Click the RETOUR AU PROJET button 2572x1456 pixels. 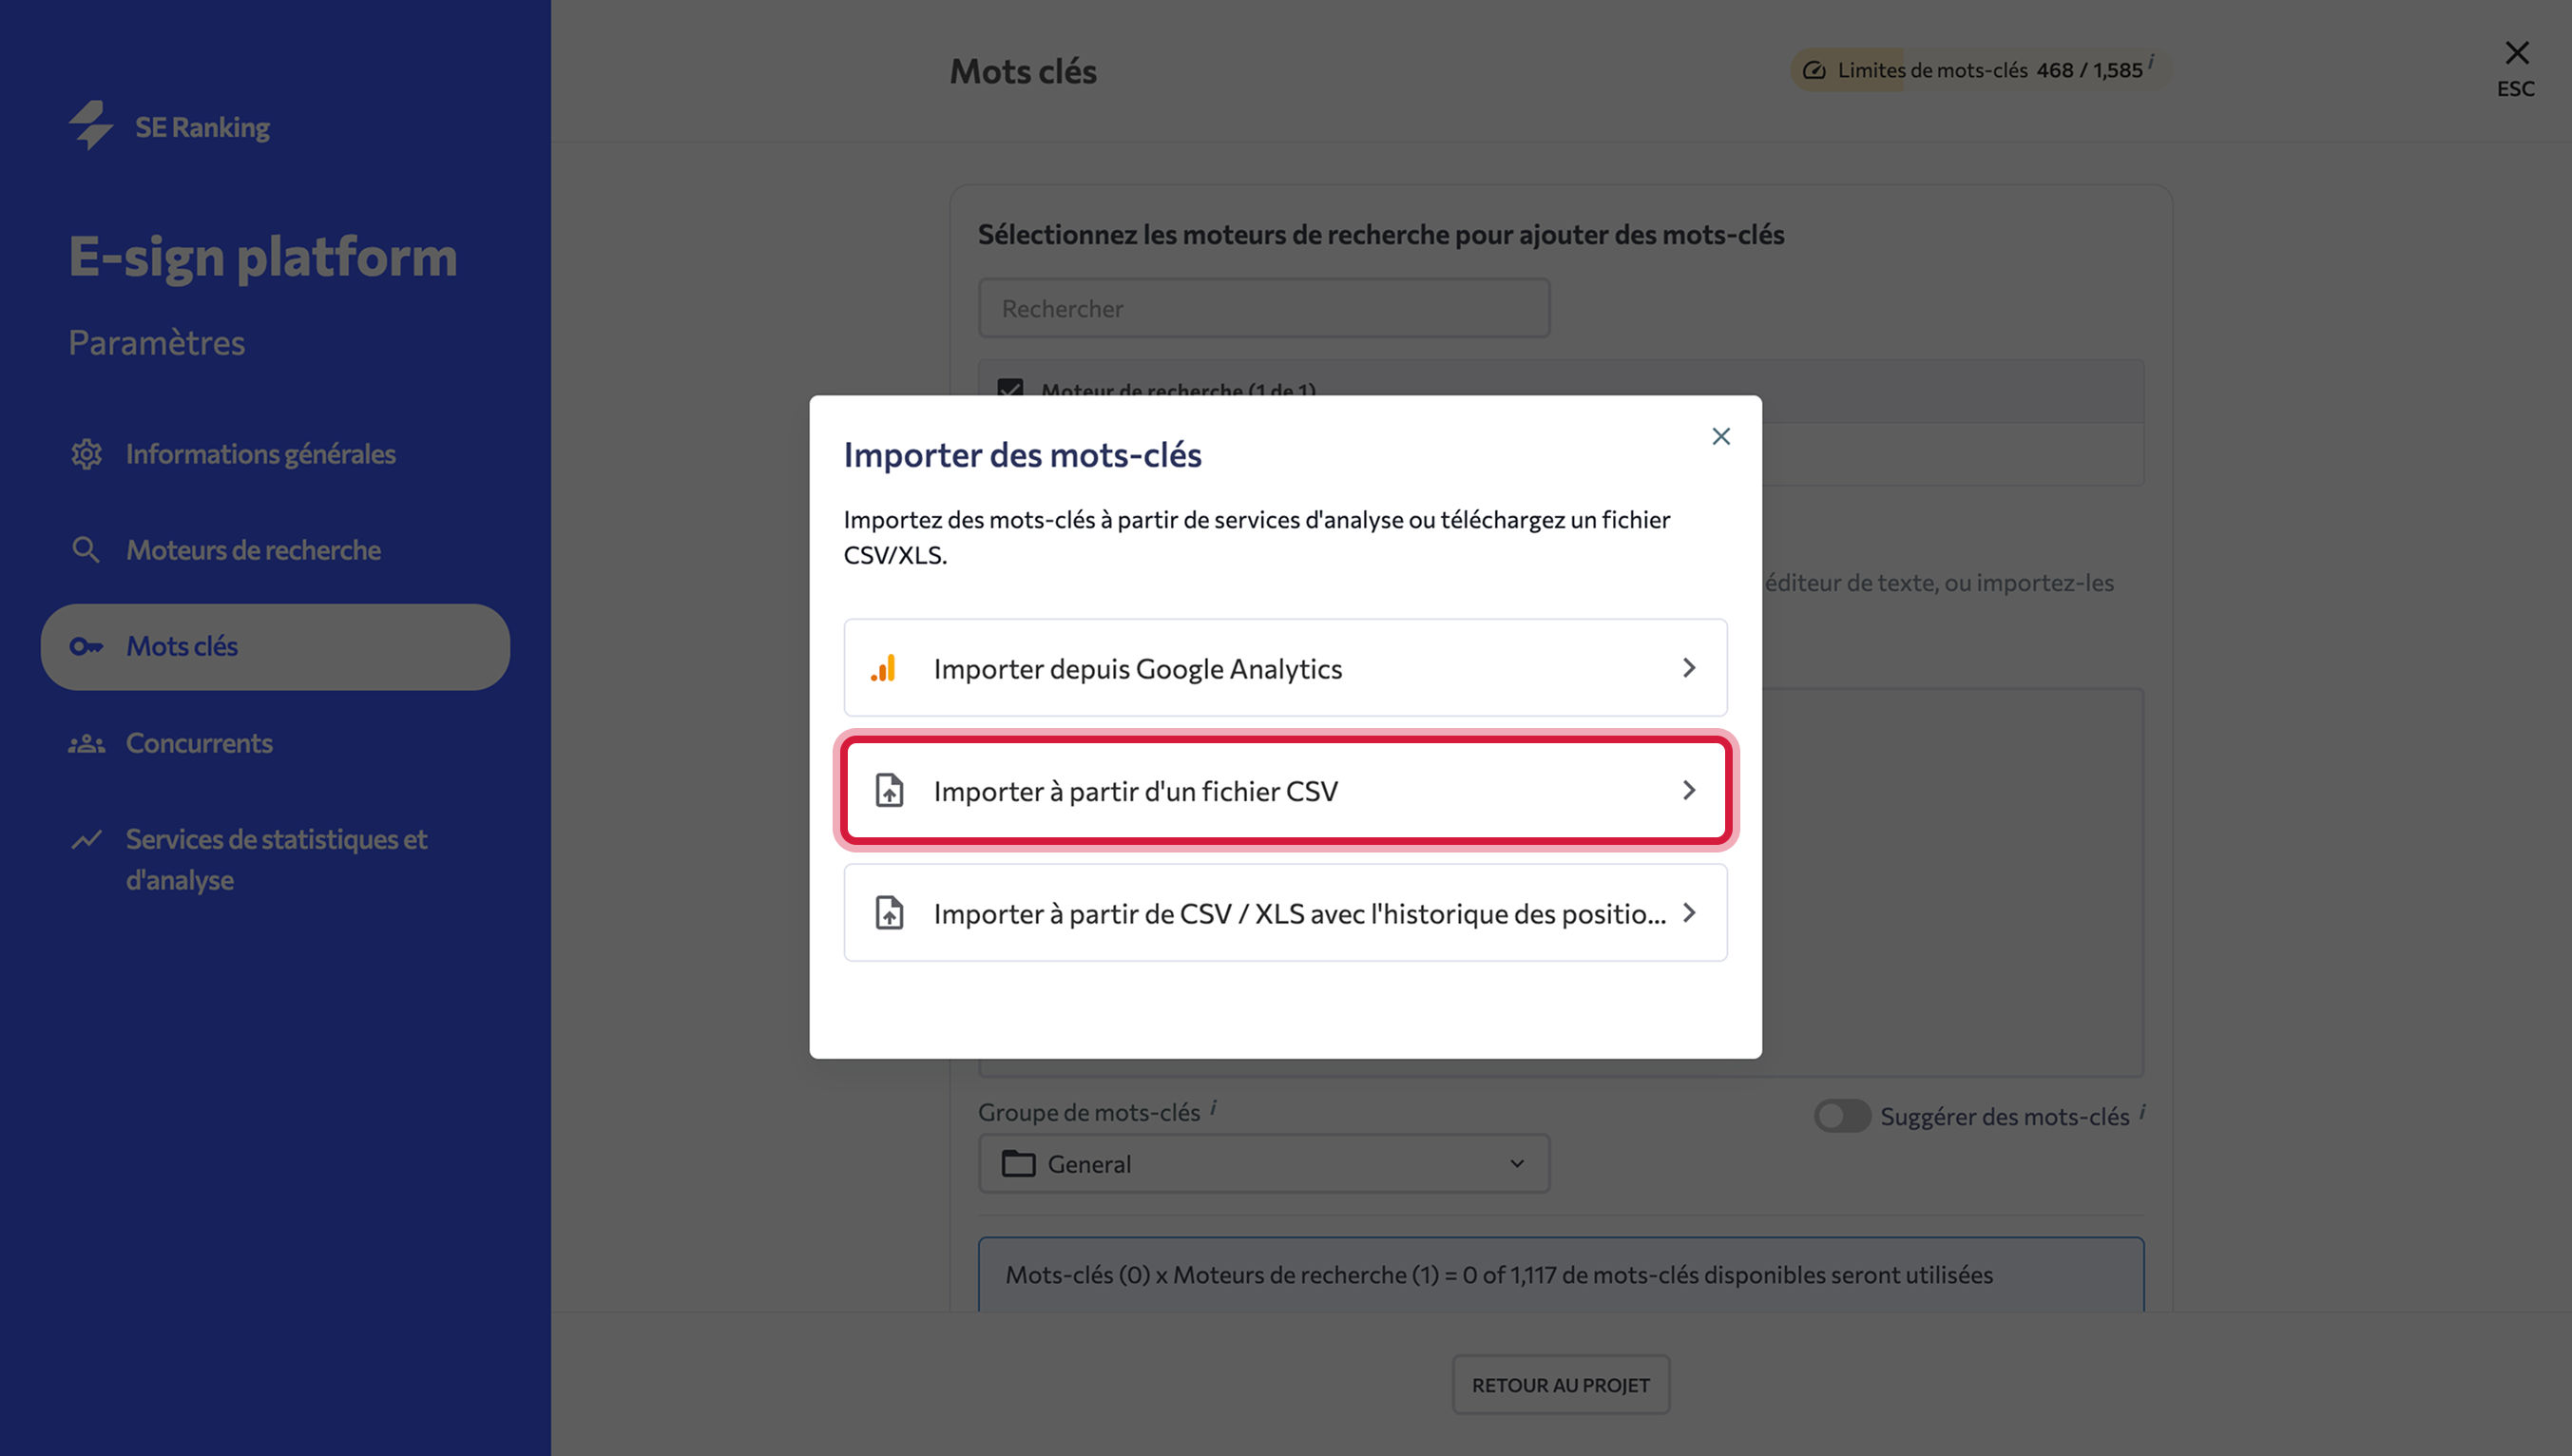(x=1561, y=1385)
